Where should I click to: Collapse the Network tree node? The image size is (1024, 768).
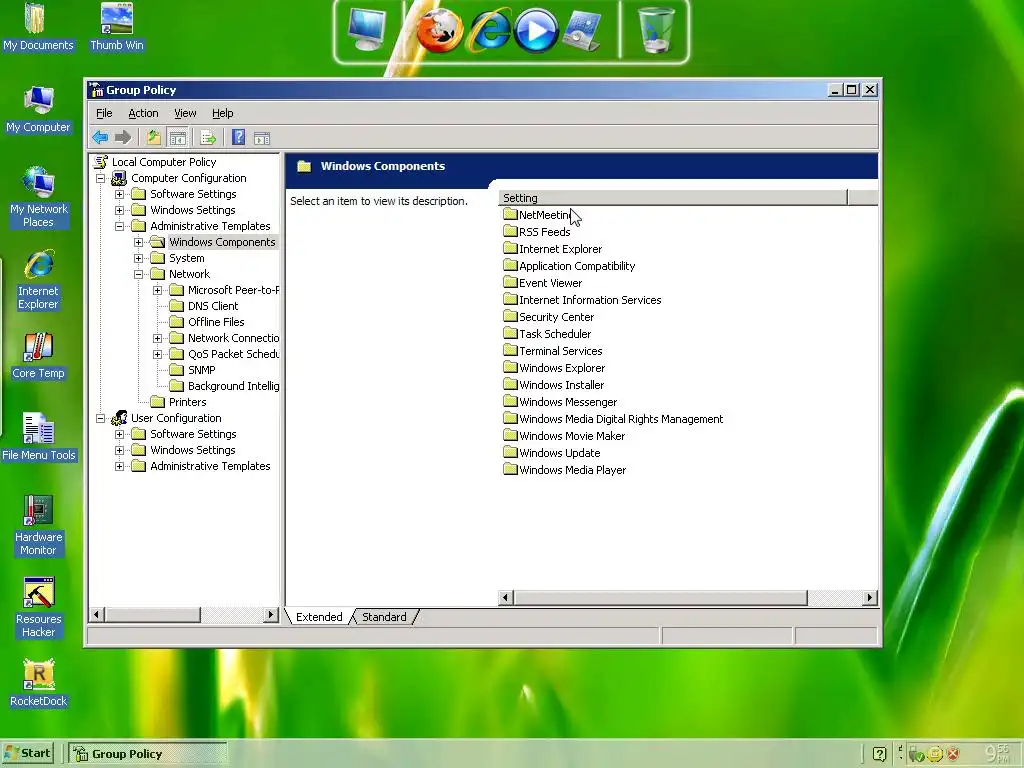pos(138,274)
